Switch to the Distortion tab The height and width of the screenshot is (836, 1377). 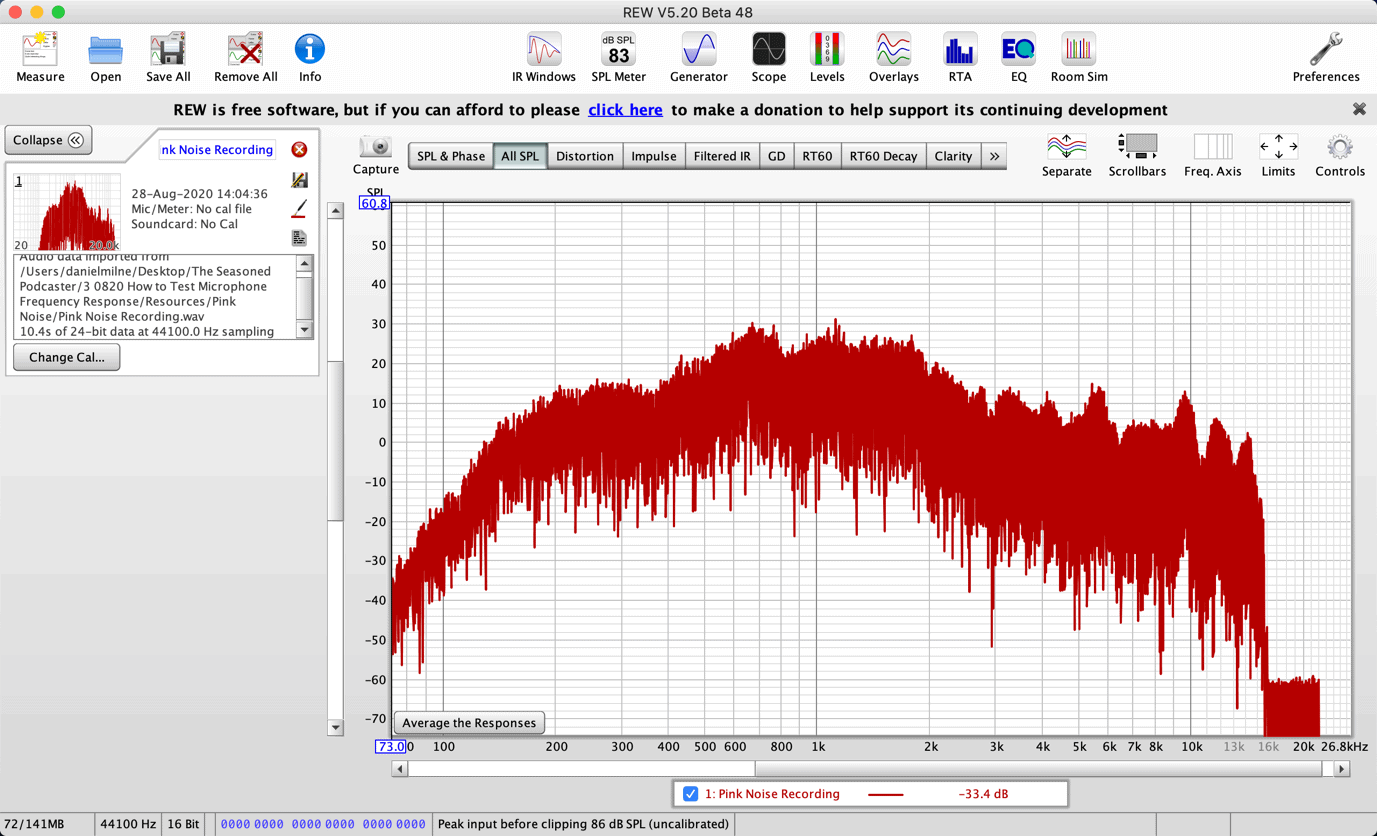585,156
